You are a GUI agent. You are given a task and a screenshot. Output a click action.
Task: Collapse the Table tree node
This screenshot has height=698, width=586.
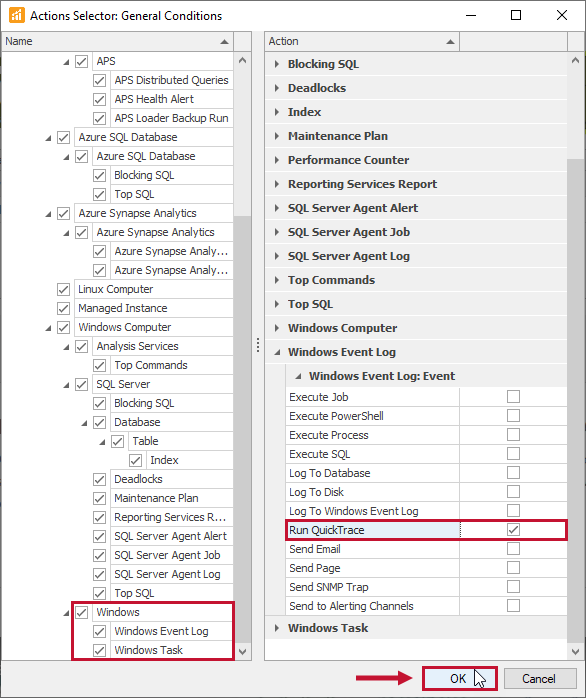click(x=102, y=442)
